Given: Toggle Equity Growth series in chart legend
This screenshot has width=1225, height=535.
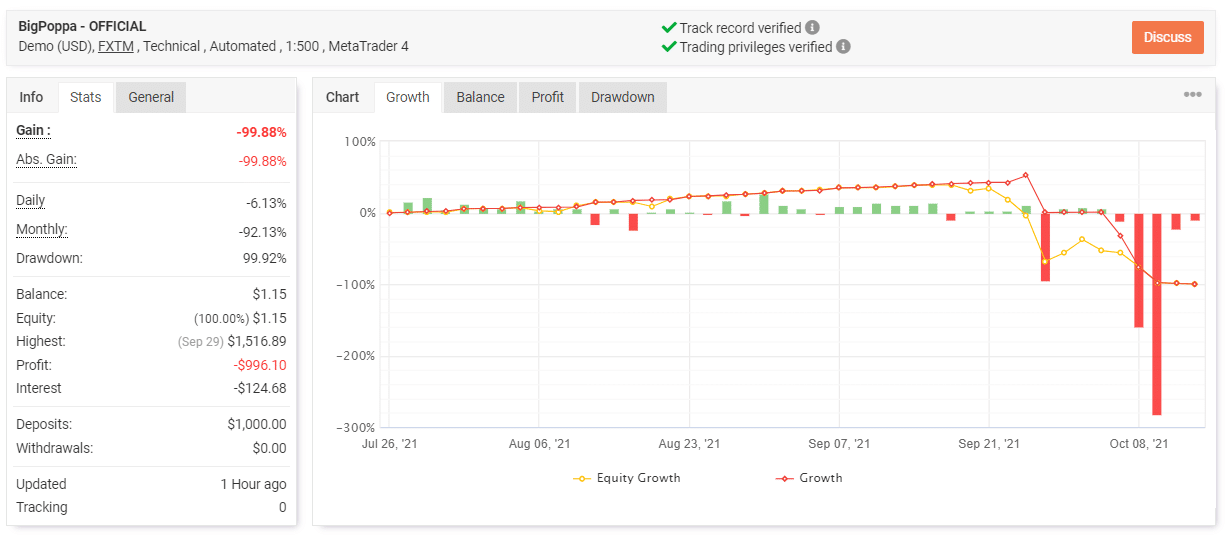Looking at the screenshot, I should click(626, 478).
